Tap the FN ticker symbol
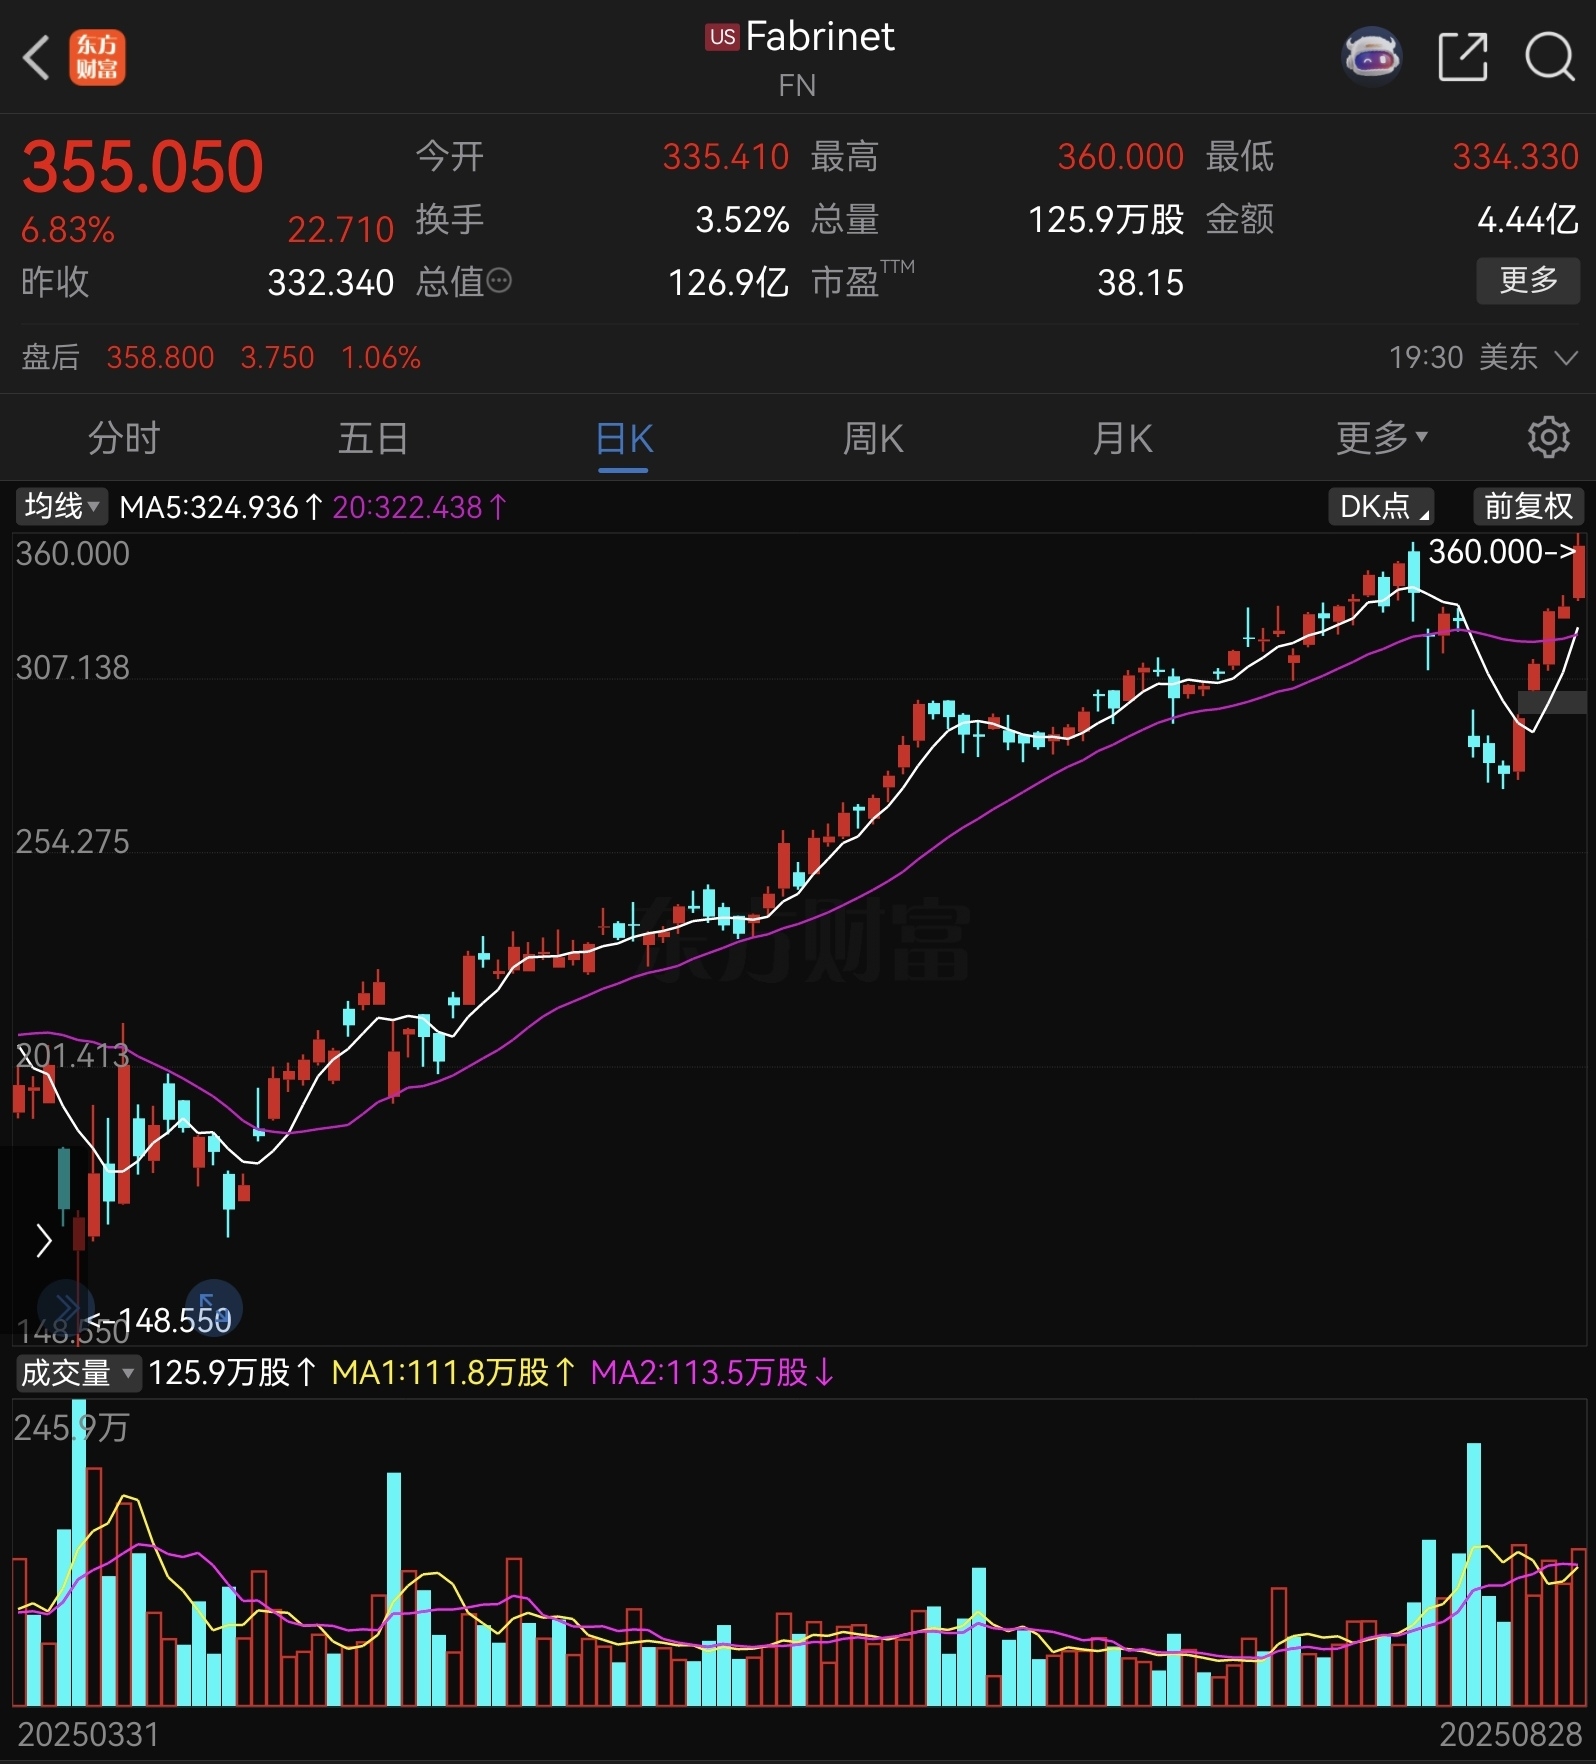 point(797,86)
